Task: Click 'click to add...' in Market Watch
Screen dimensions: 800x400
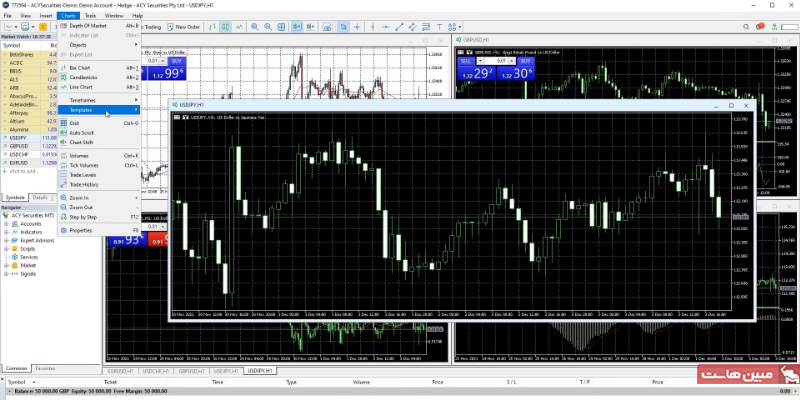Action: pyautogui.click(x=23, y=171)
